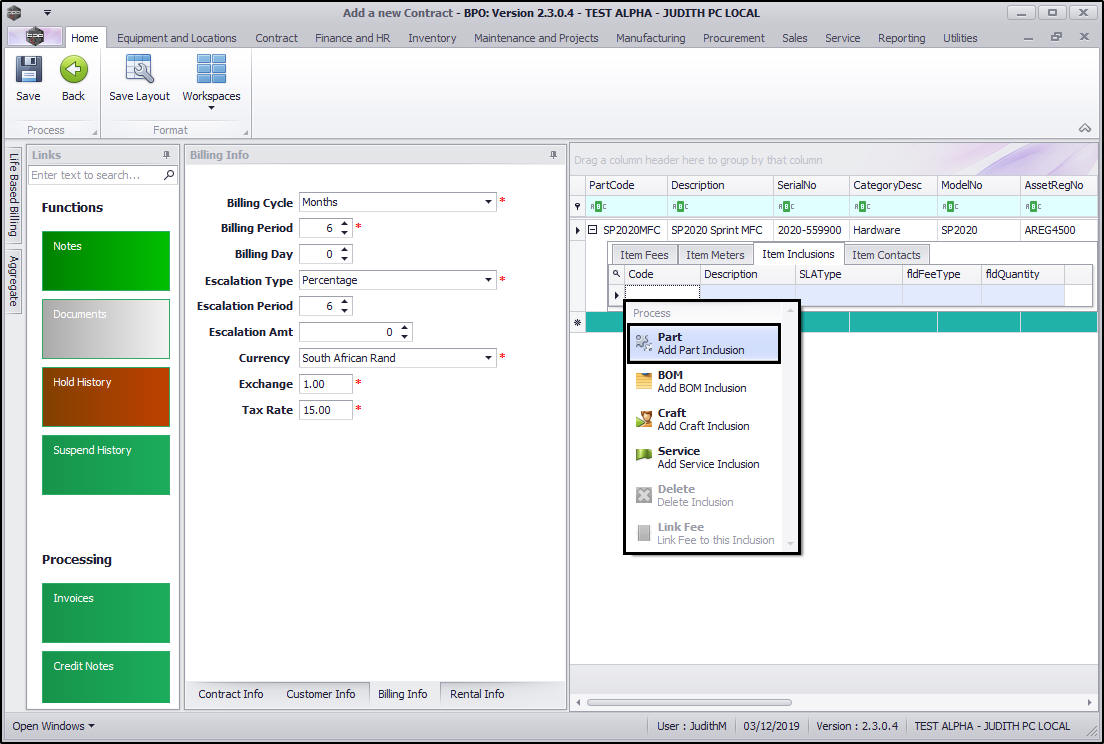Open the Life Based Billing side tab
This screenshot has height=744, width=1104.
coord(13,195)
